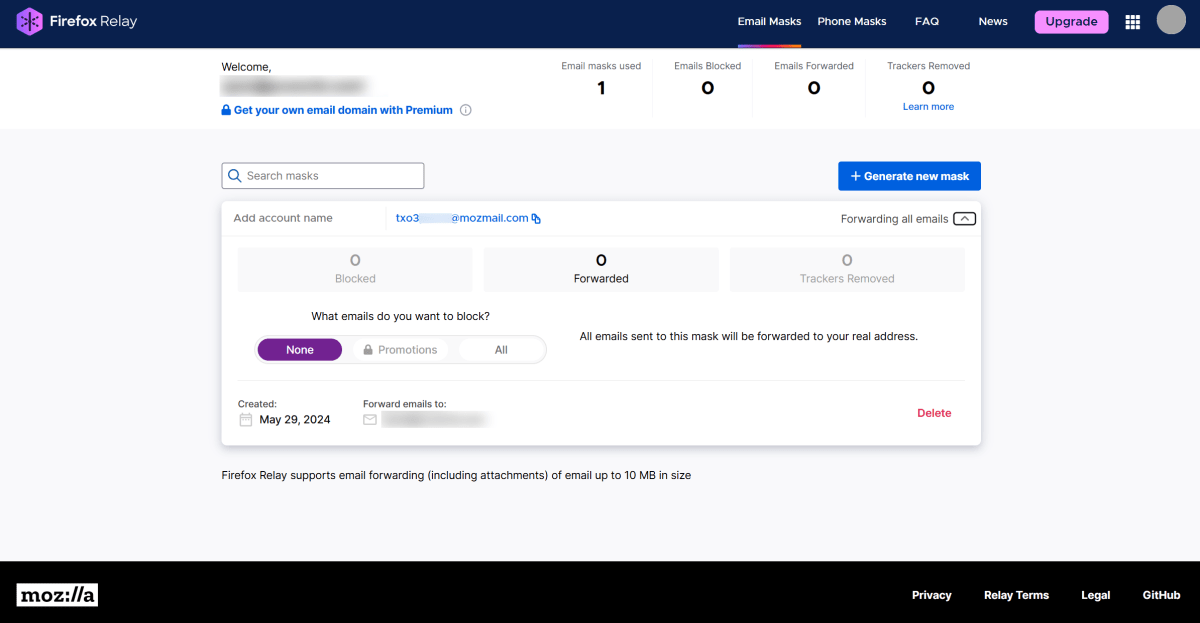
Task: Open Privacy link in footer
Action: tap(932, 595)
